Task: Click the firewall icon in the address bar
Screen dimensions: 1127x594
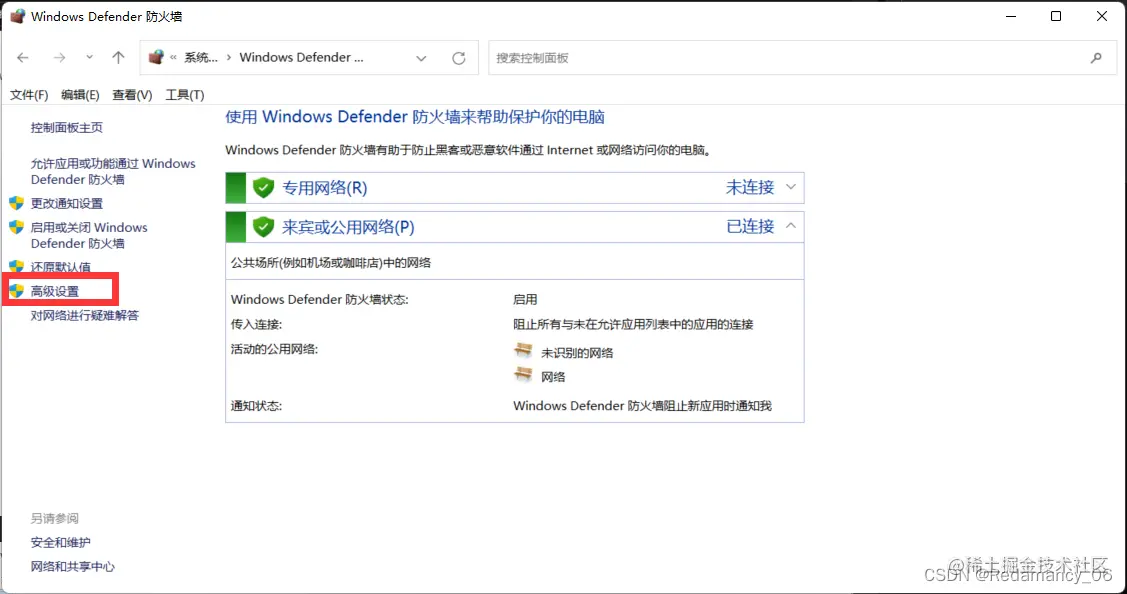Action: coord(156,57)
